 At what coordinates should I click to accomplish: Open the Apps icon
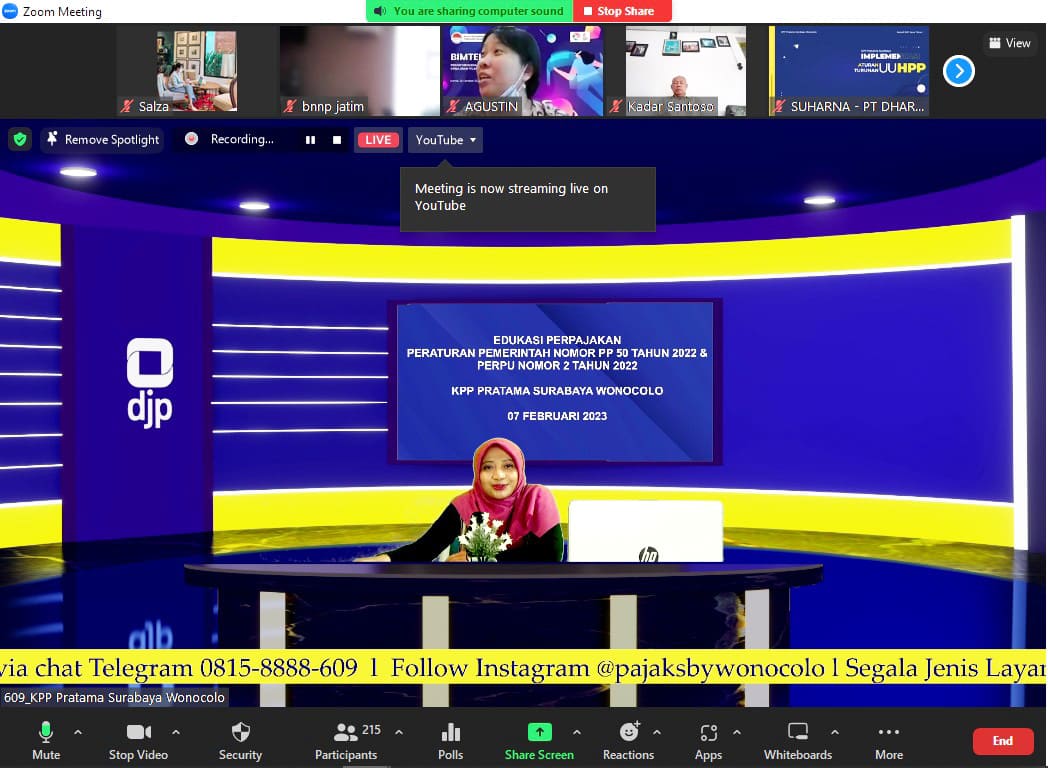708,740
